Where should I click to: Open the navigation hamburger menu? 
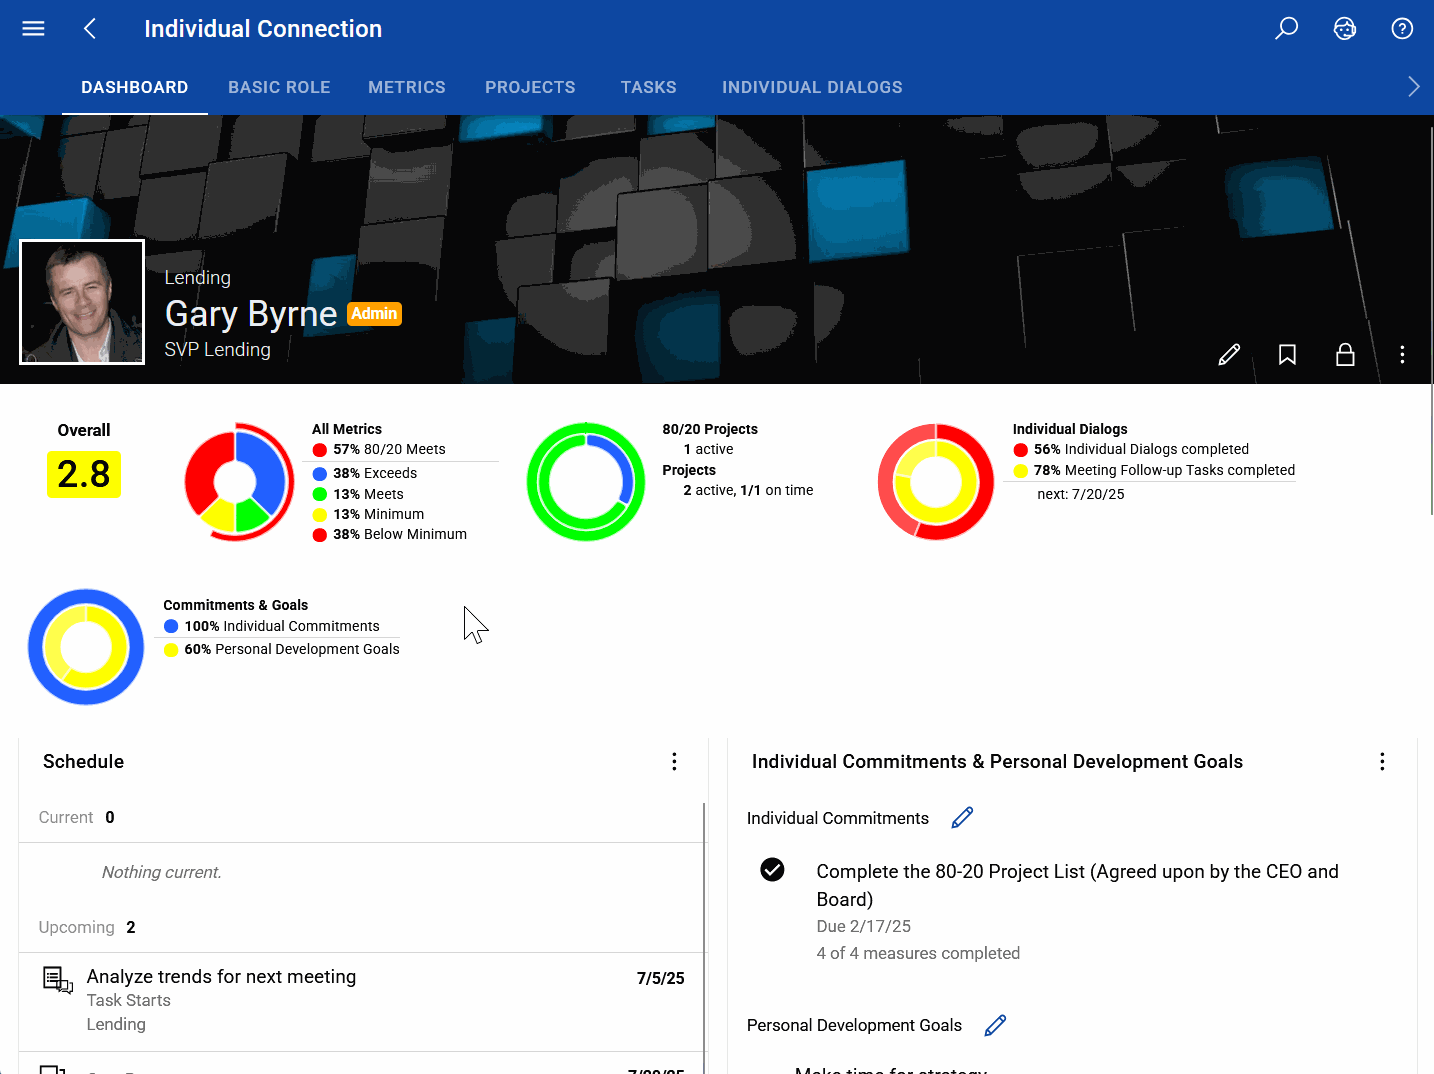tap(33, 28)
